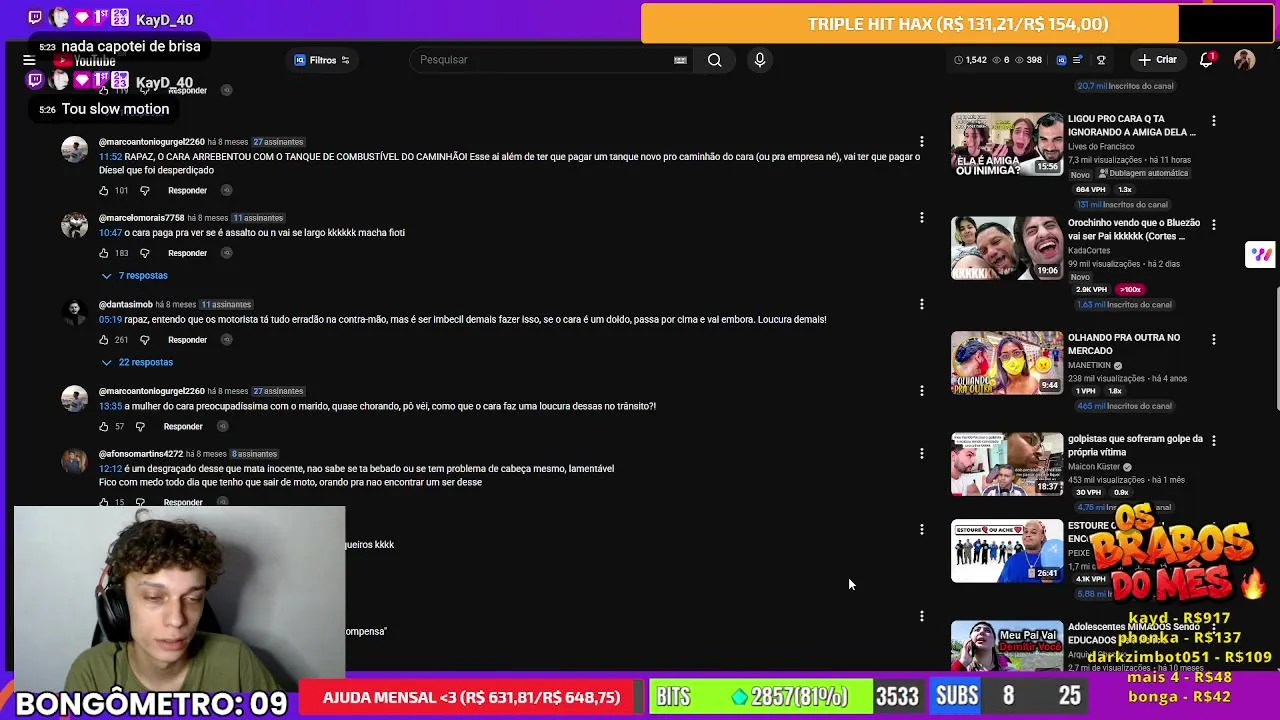Reply to the 13:35 comment
1280x720 pixels.
(183, 426)
